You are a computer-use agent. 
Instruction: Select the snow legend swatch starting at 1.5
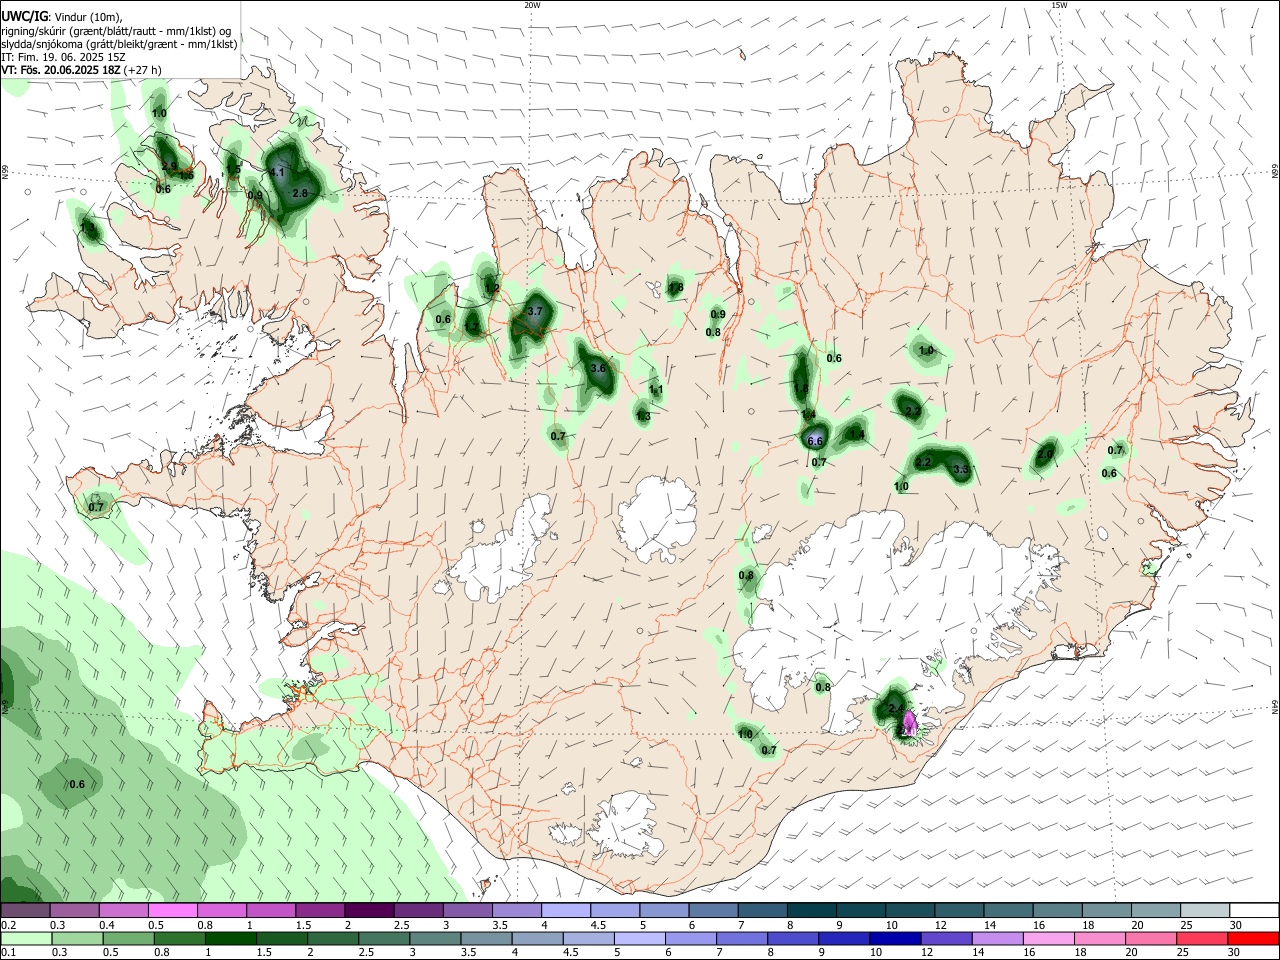319,910
